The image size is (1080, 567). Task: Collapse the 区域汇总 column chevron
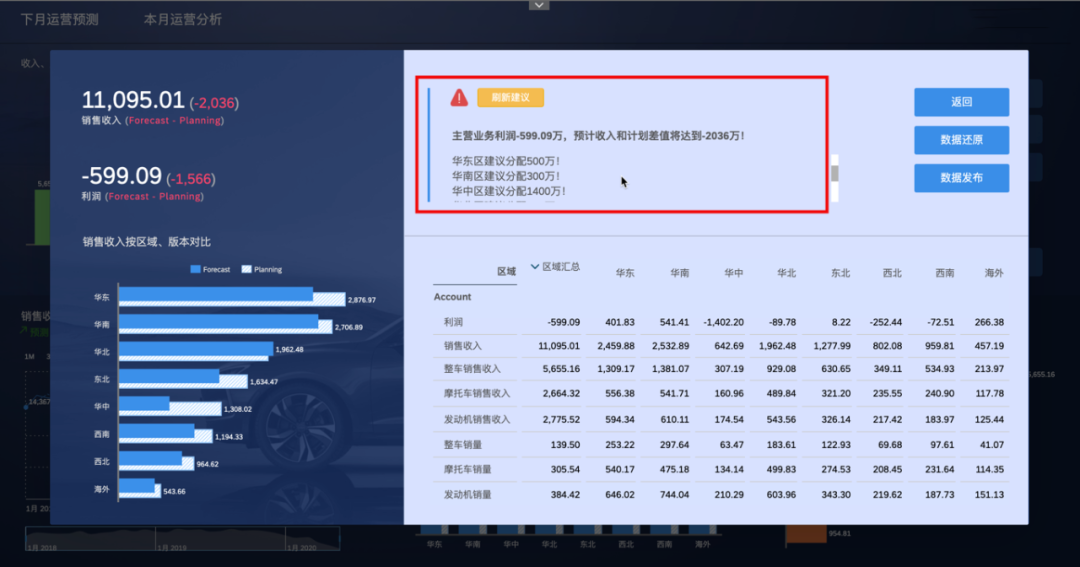pos(534,267)
